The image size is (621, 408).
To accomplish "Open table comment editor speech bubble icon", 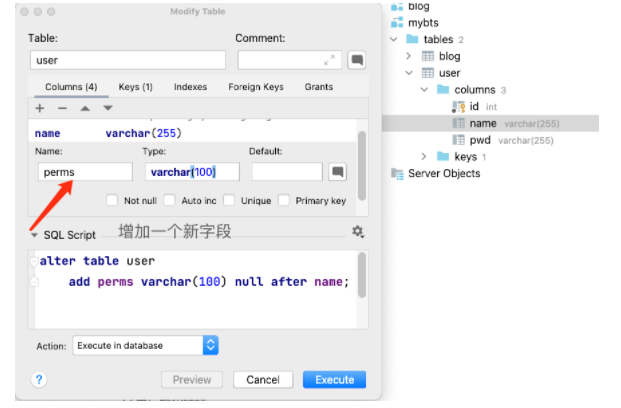I will pyautogui.click(x=356, y=60).
